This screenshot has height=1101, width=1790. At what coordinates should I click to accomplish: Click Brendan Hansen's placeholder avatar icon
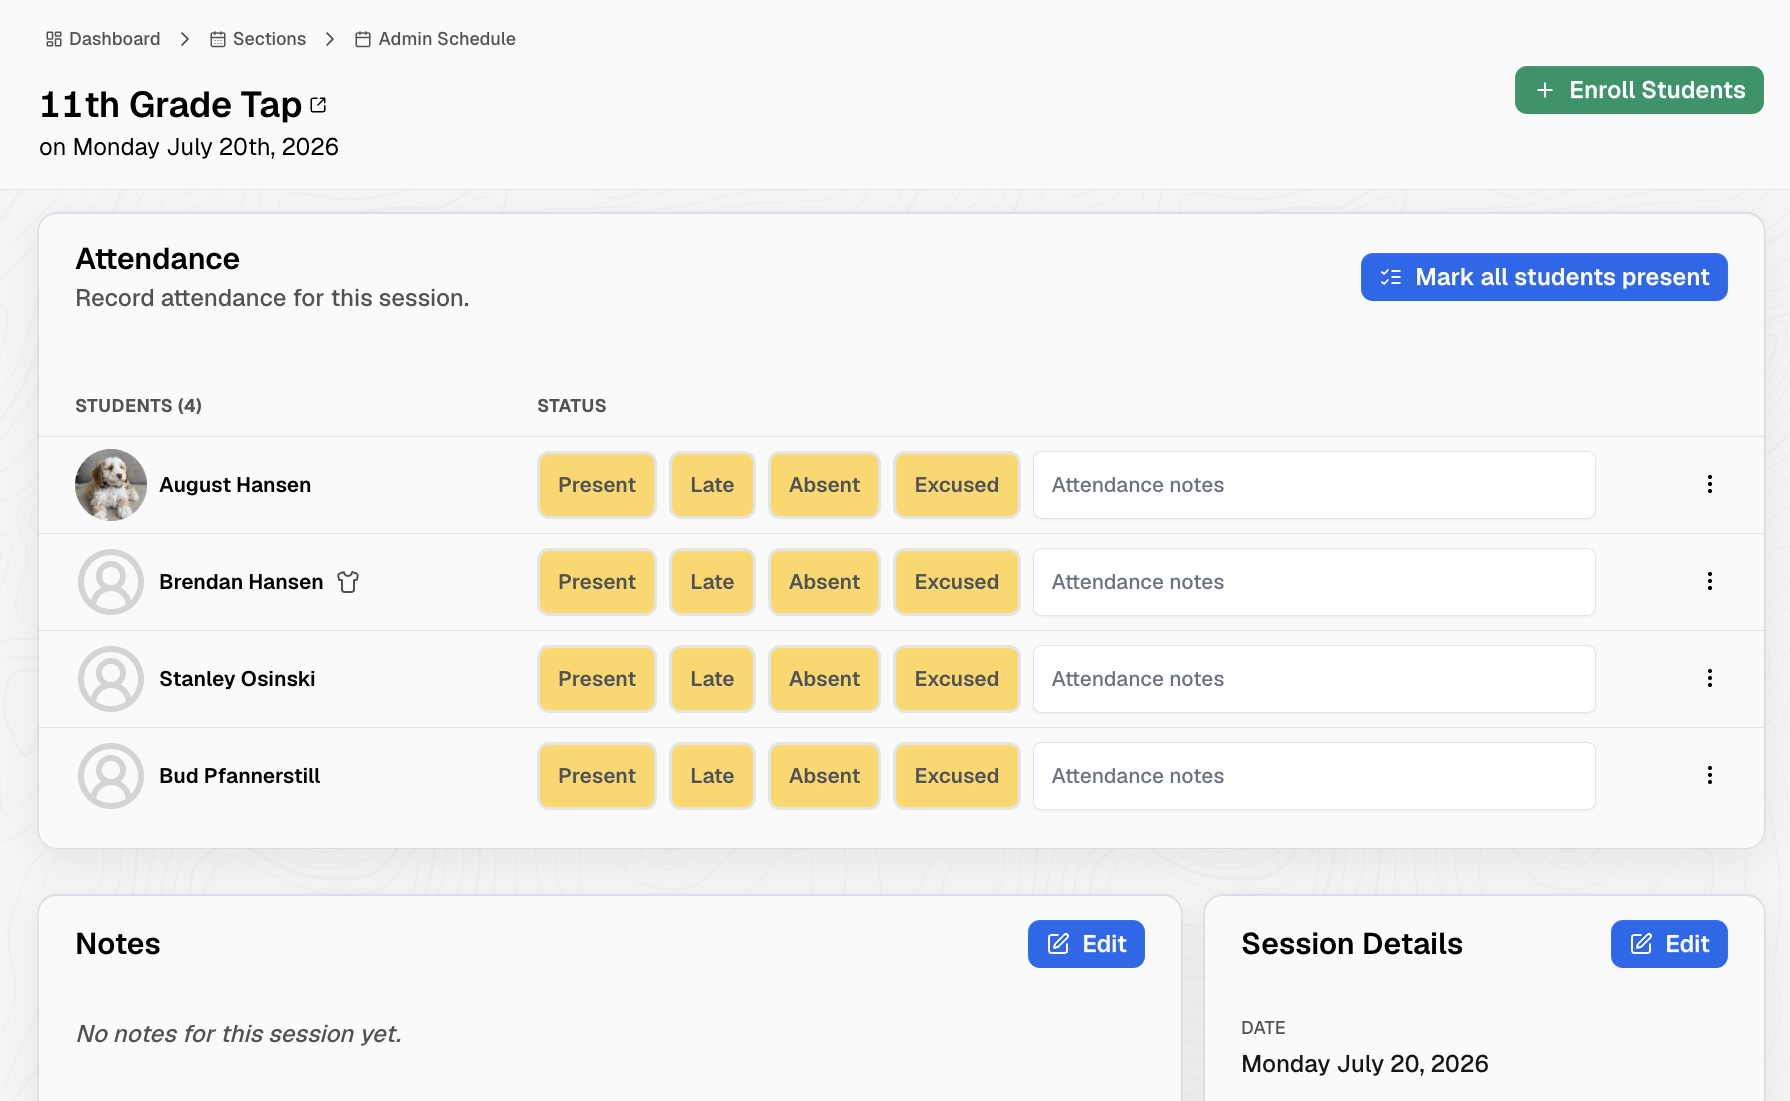tap(111, 582)
